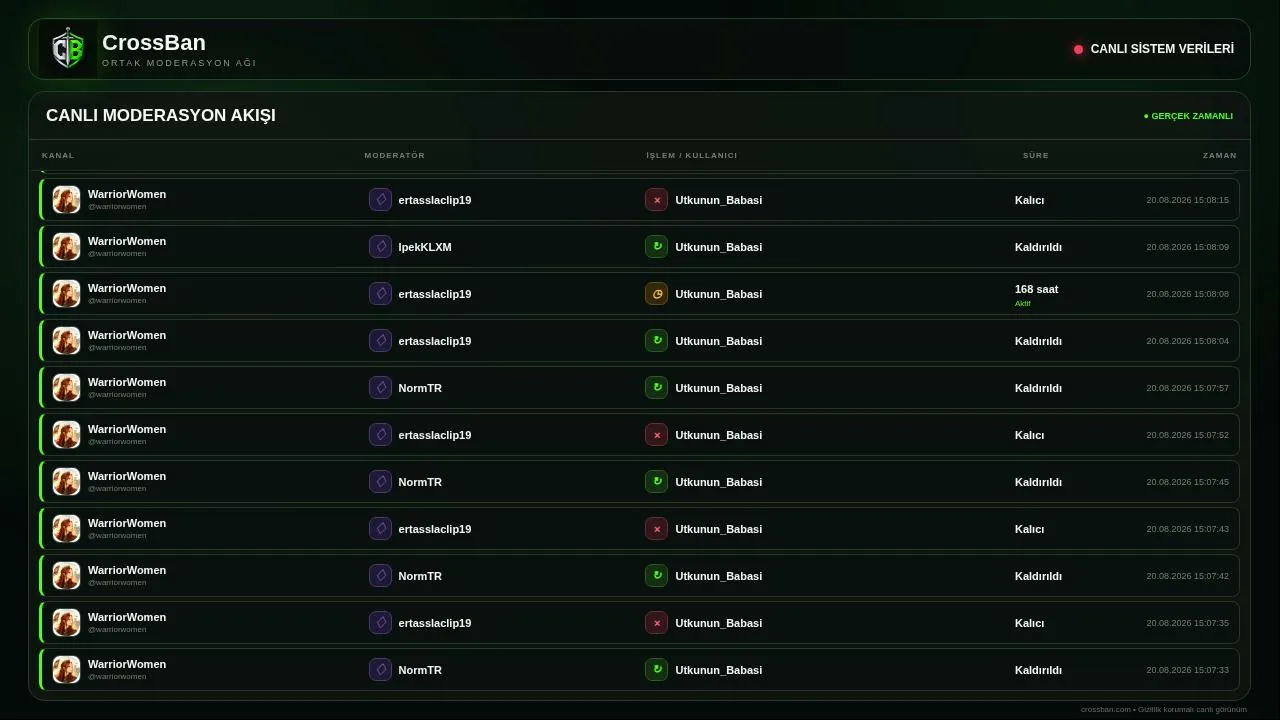Viewport: 1280px width, 720px height.
Task: Click the ZAMAN column header
Action: pos(1220,155)
